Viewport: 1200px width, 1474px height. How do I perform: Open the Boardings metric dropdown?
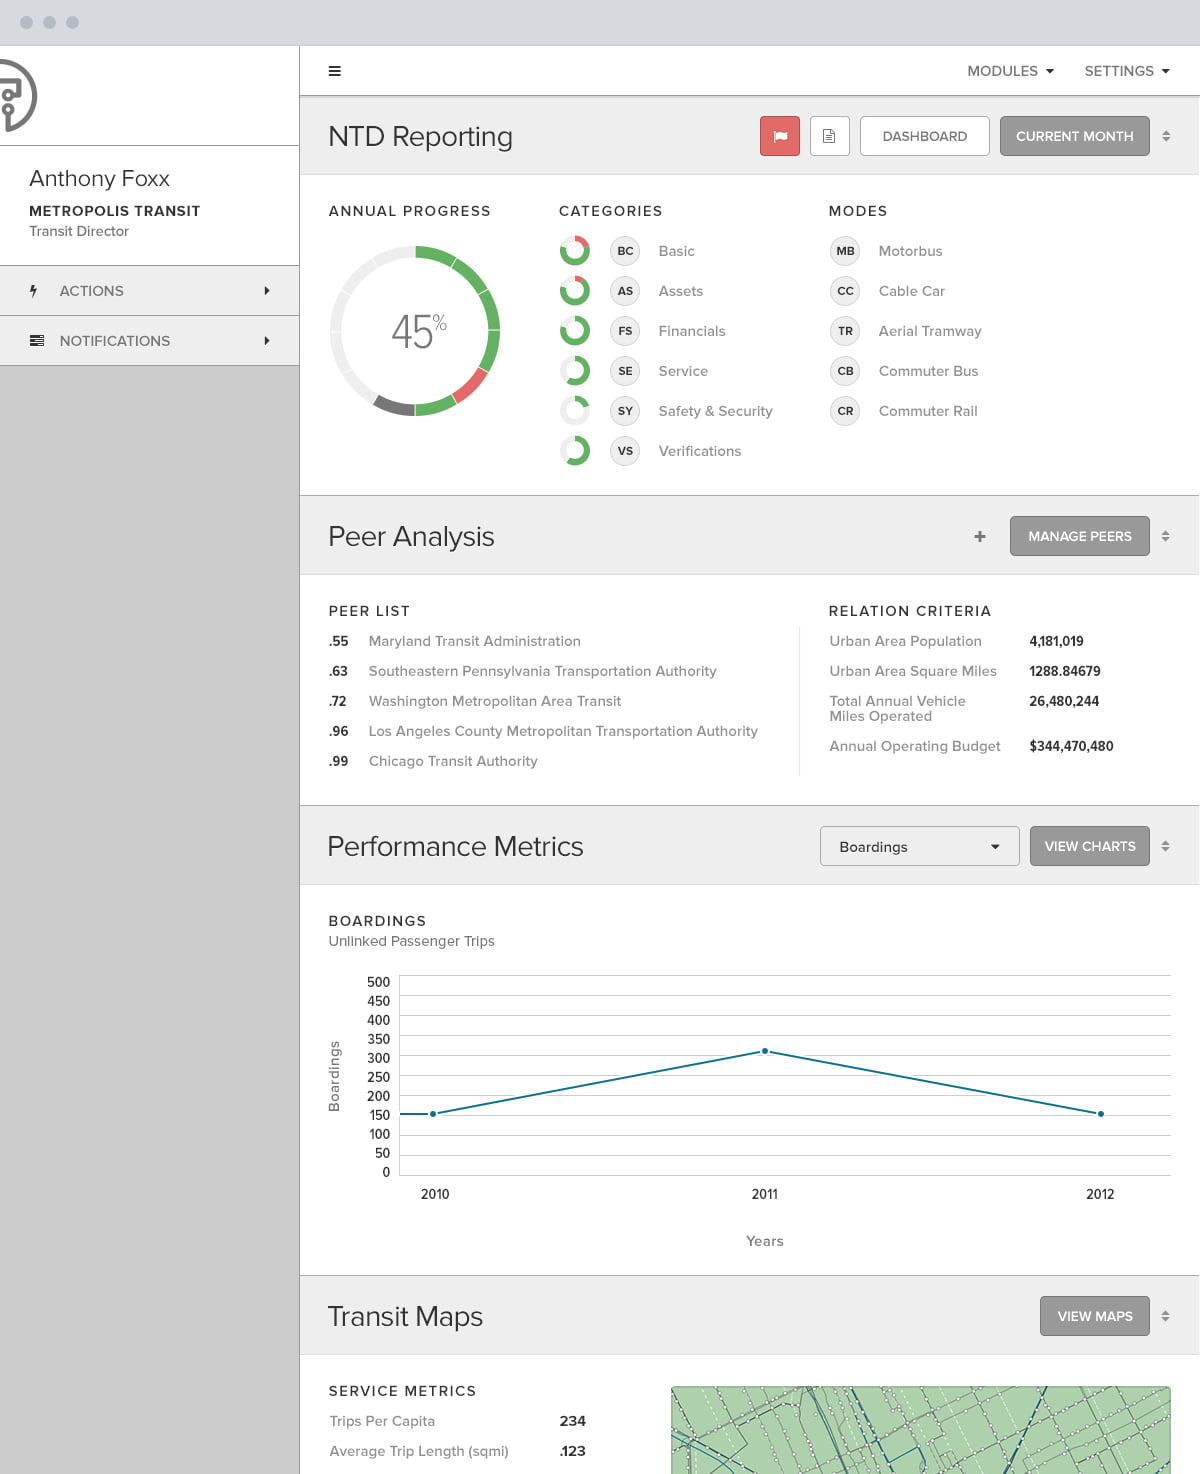point(920,846)
